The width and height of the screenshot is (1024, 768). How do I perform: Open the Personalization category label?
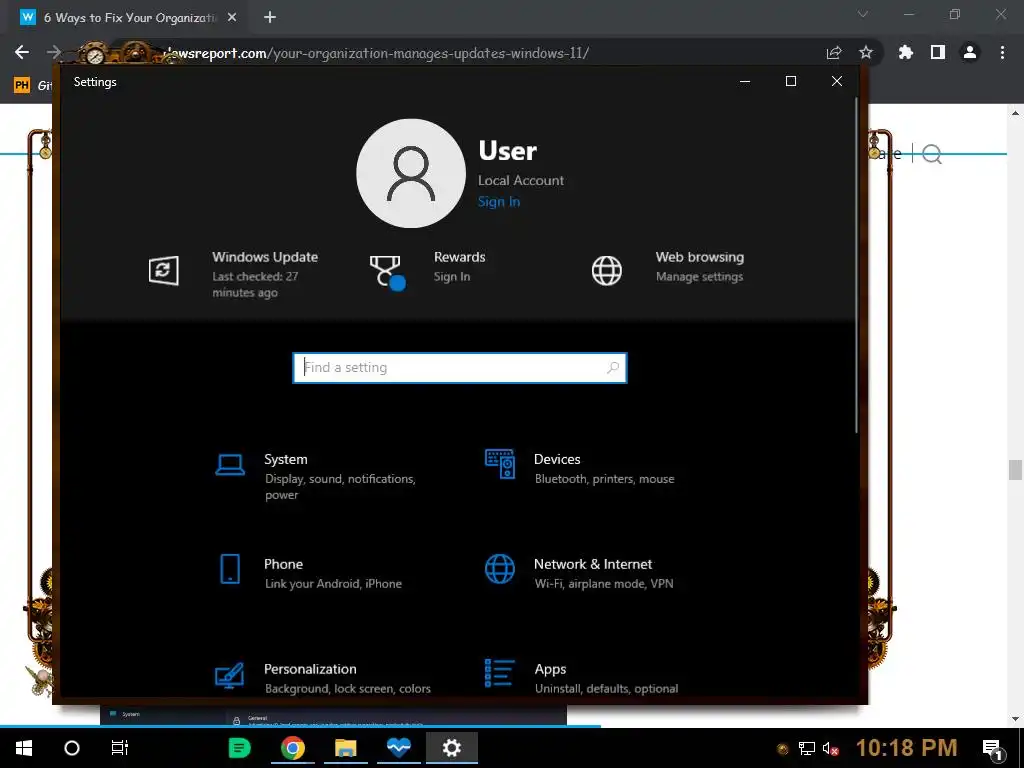310,669
